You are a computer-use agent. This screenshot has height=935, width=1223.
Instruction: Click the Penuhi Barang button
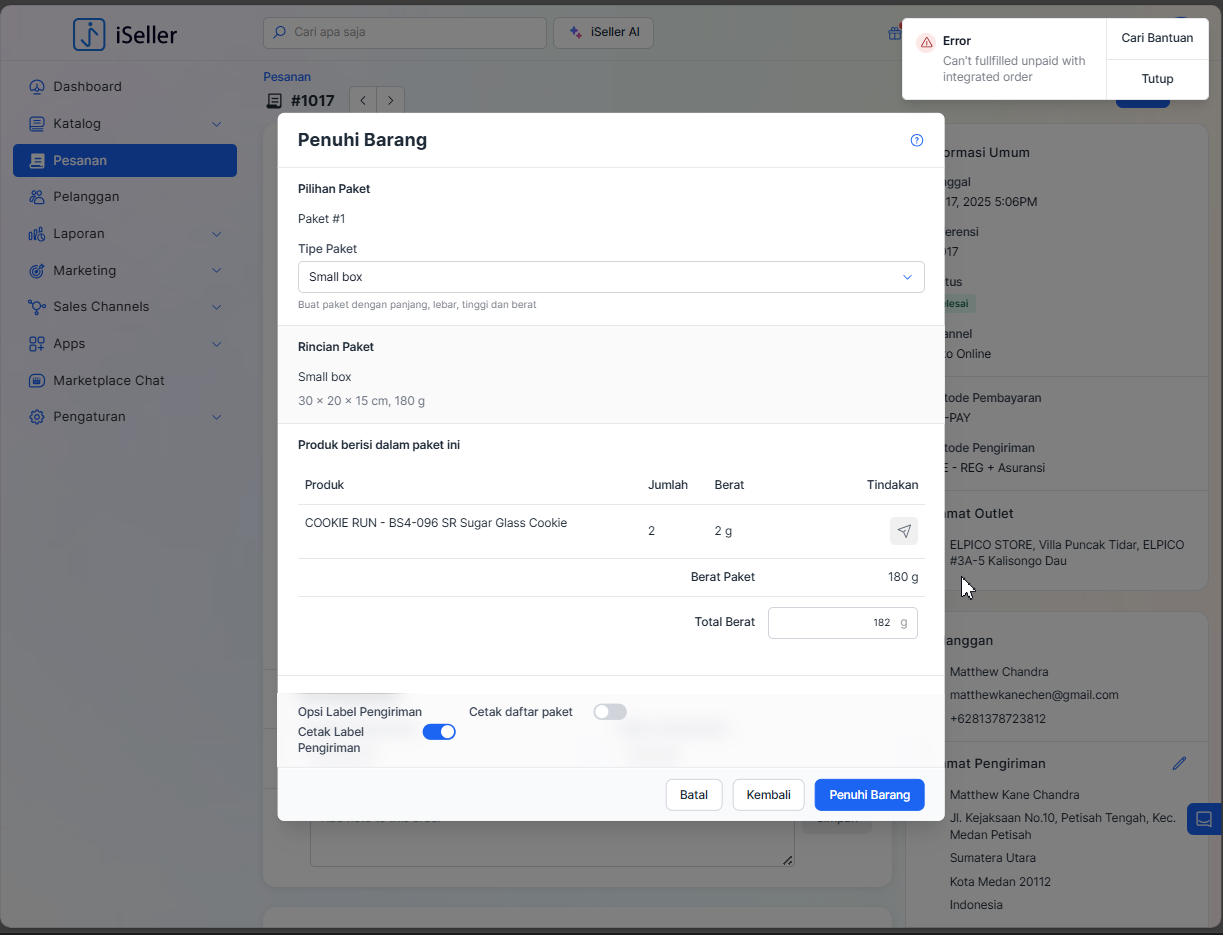tap(869, 795)
